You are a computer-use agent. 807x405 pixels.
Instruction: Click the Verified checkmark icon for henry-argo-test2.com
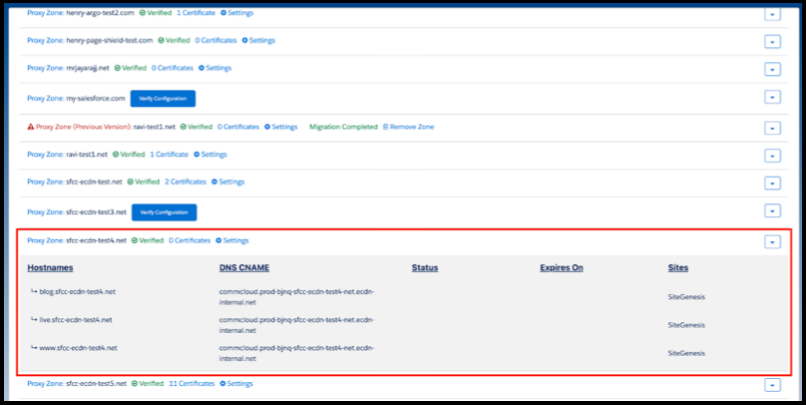point(142,13)
